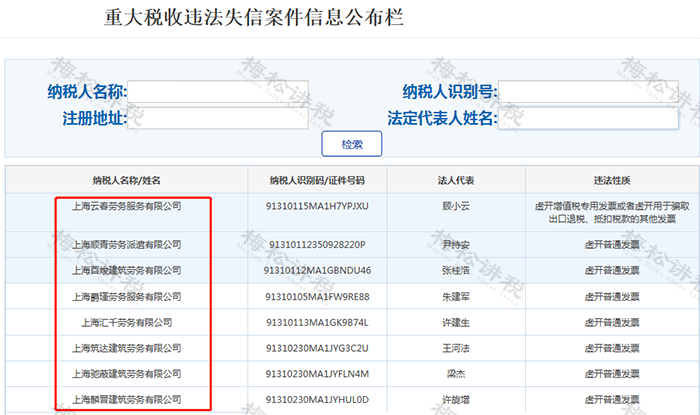Click taxpayer ID 91310115MA1H7YPJXU
The height and width of the screenshot is (415, 700).
(x=317, y=206)
